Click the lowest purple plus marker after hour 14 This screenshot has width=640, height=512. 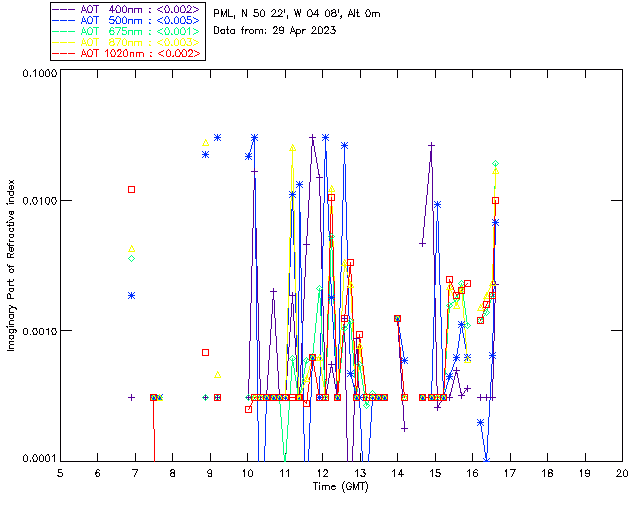click(404, 429)
